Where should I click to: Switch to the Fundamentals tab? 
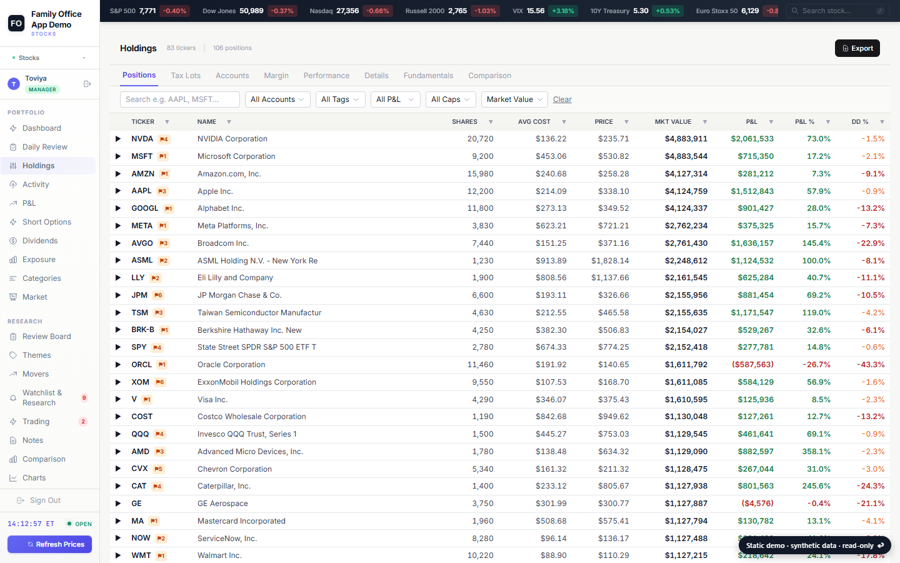point(428,75)
